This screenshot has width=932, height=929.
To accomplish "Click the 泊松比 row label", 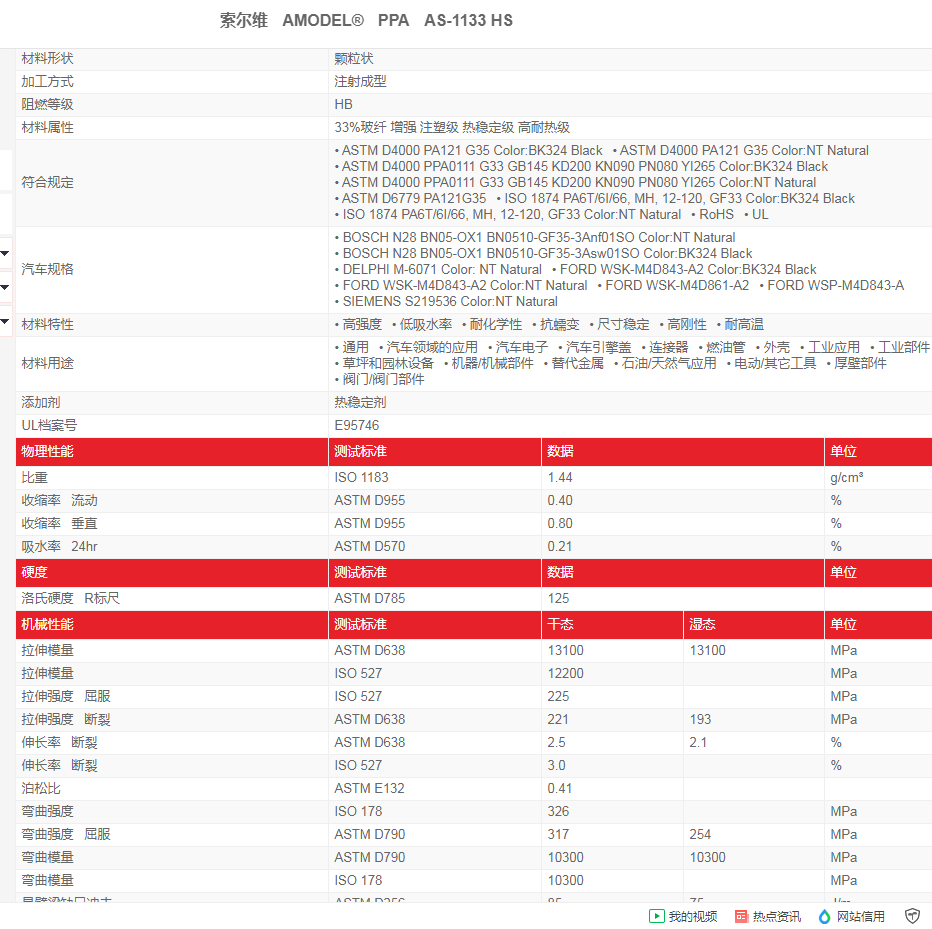I will (41, 788).
